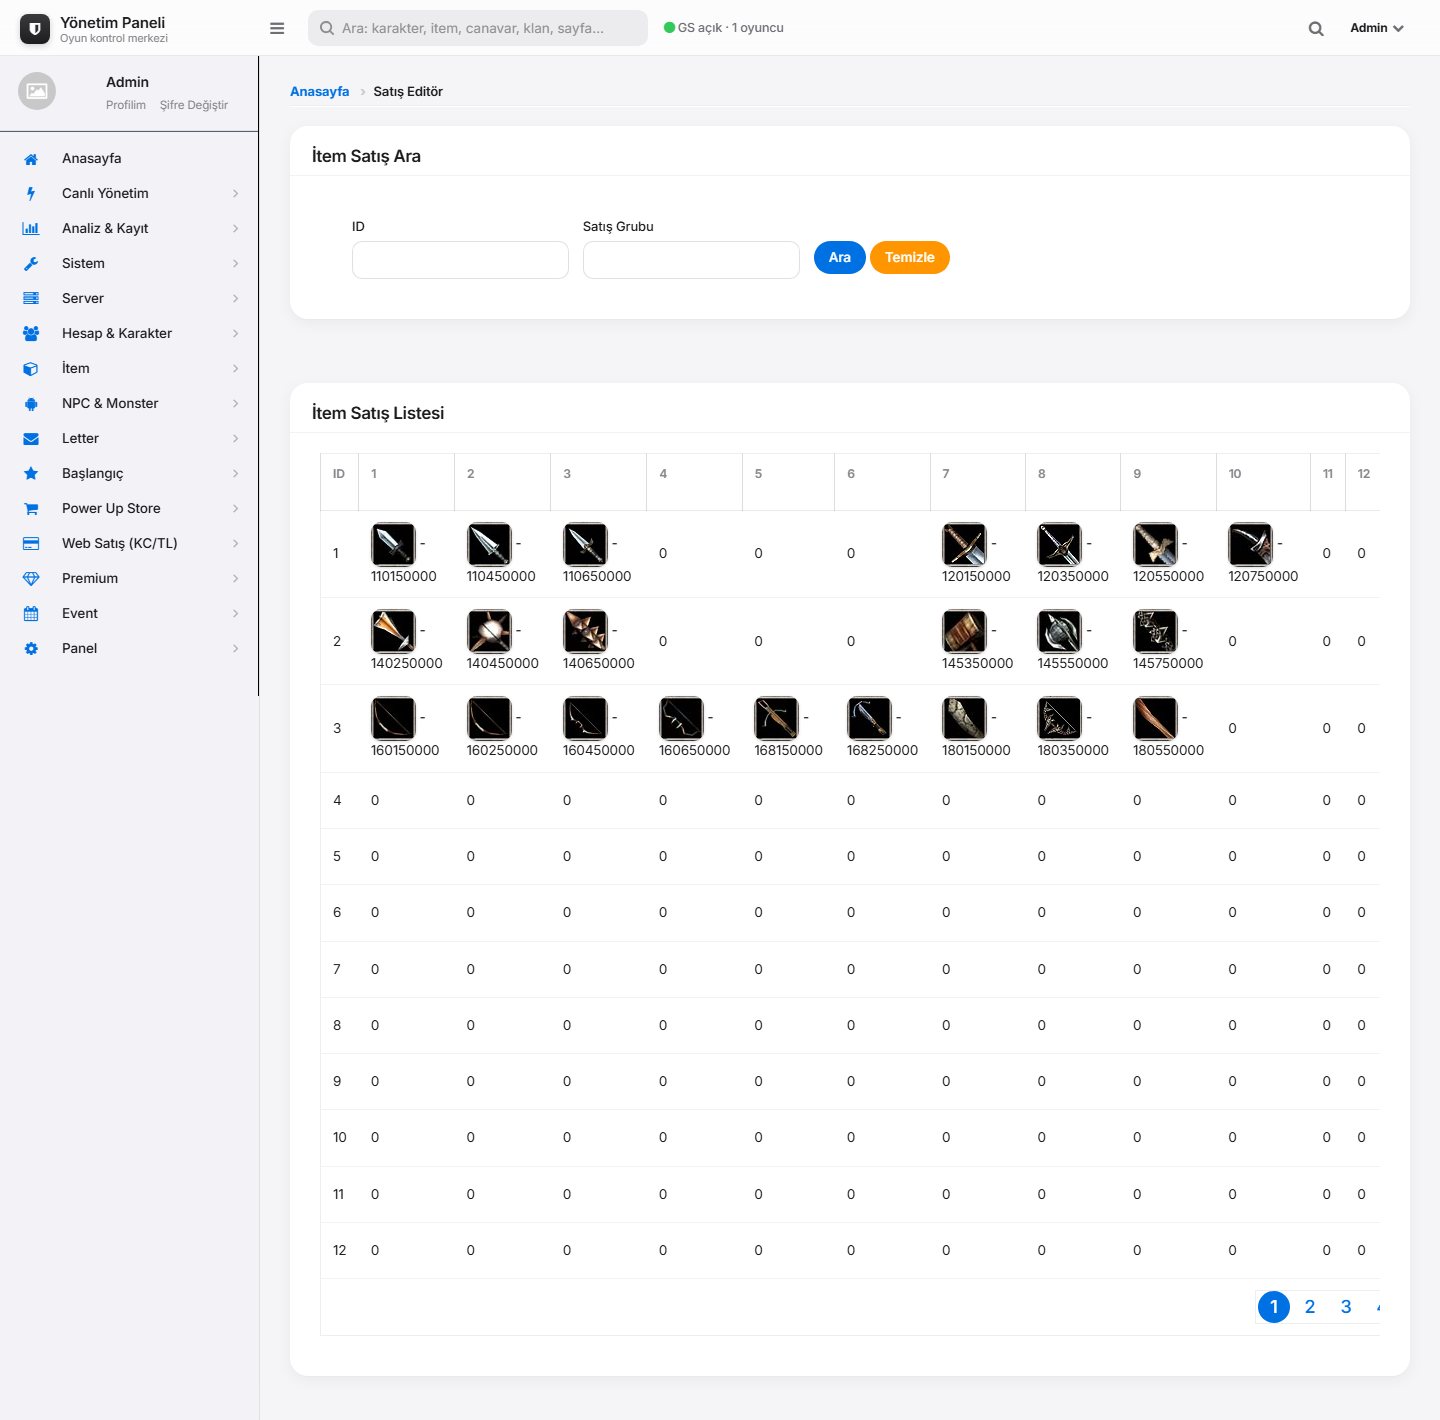This screenshot has width=1440, height=1420.
Task: Open the Power Up Store menu
Action: click(x=130, y=508)
